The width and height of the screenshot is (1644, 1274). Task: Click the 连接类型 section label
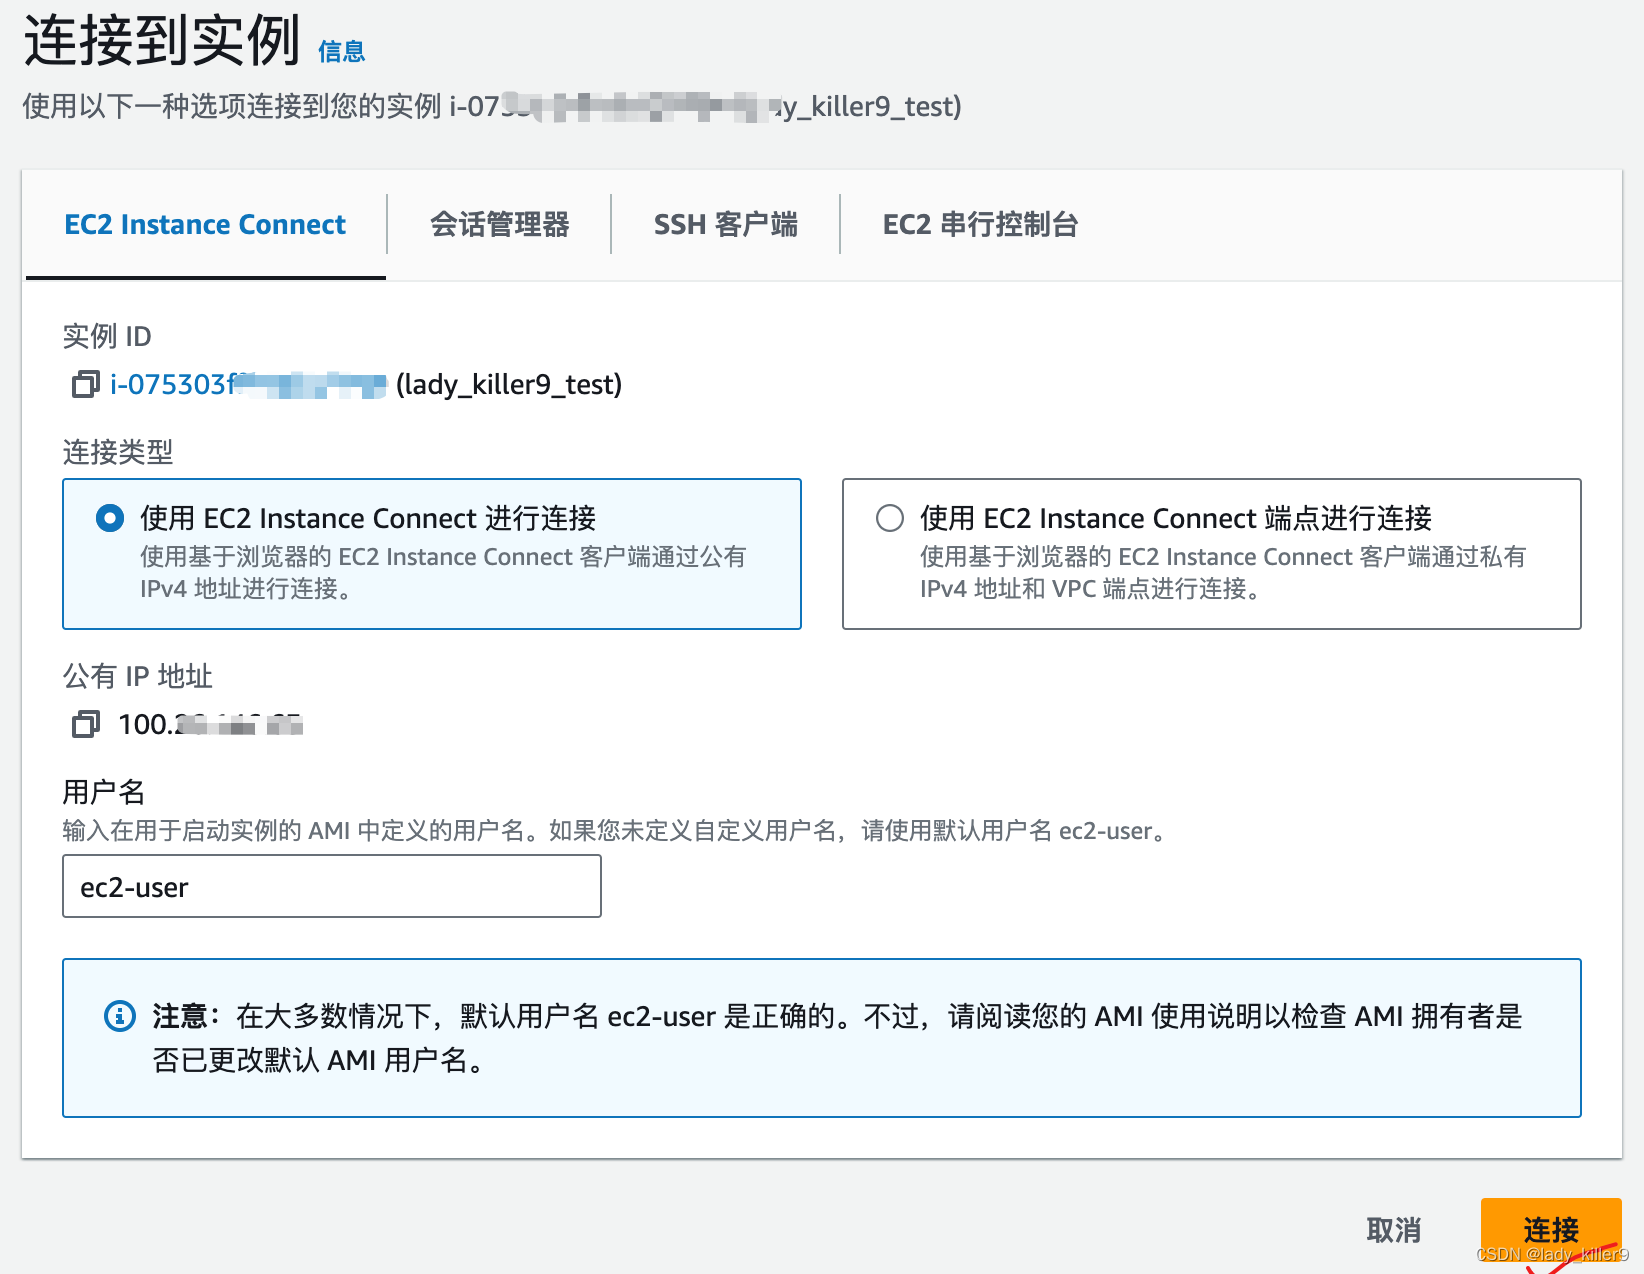pyautogui.click(x=118, y=452)
